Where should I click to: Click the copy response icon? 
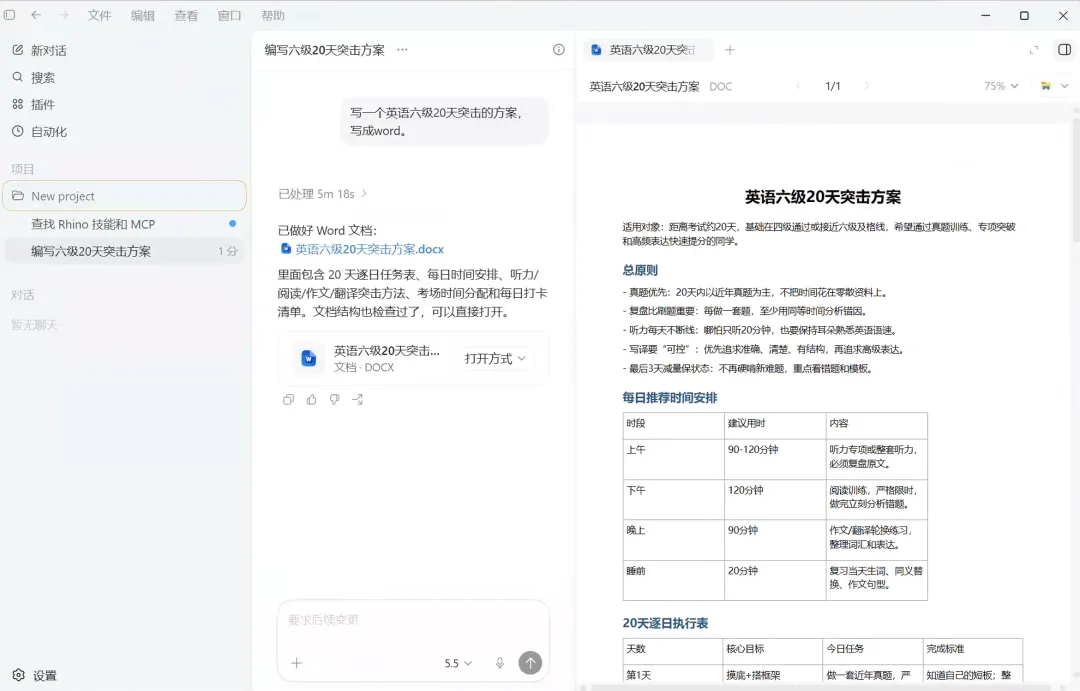(289, 400)
